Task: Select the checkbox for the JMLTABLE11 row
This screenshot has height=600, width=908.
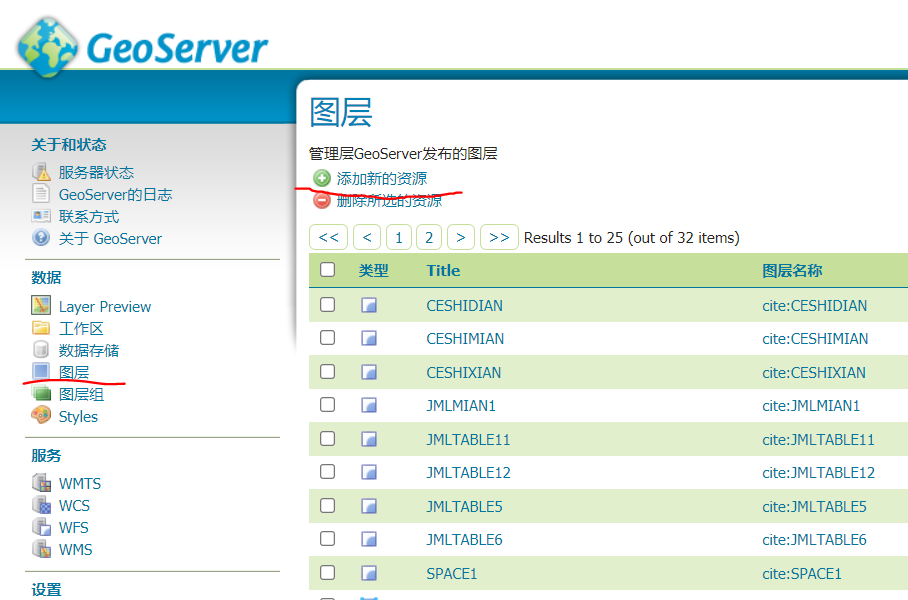Action: pos(327,439)
